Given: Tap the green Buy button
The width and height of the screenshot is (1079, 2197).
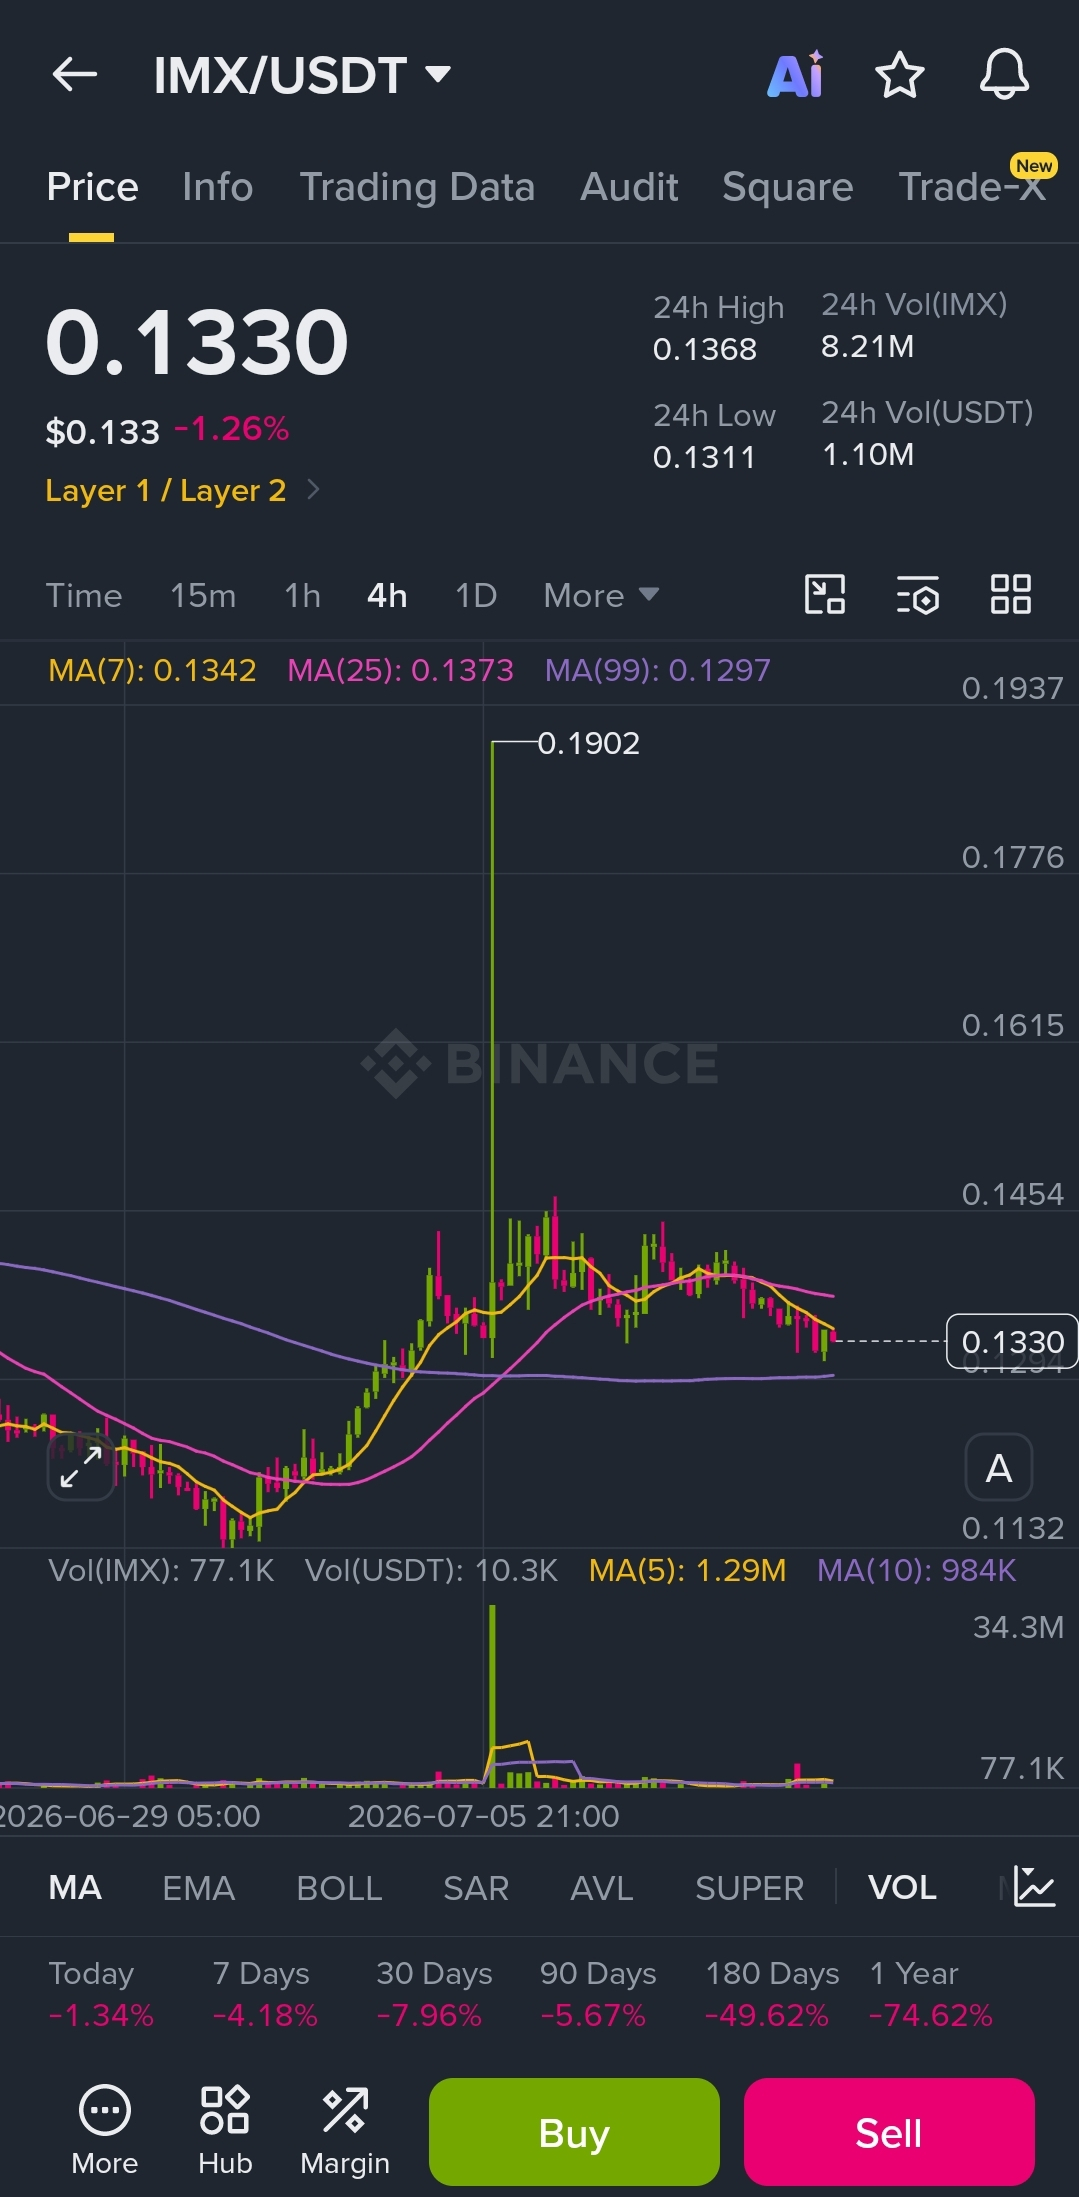Looking at the screenshot, I should point(574,2132).
